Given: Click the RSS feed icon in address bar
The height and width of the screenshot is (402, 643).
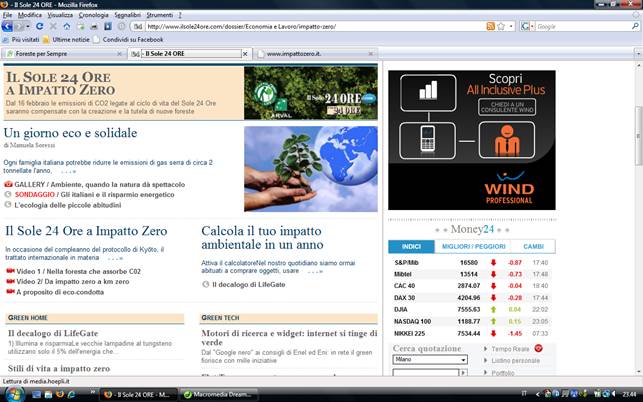Looking at the screenshot, I should pos(490,26).
